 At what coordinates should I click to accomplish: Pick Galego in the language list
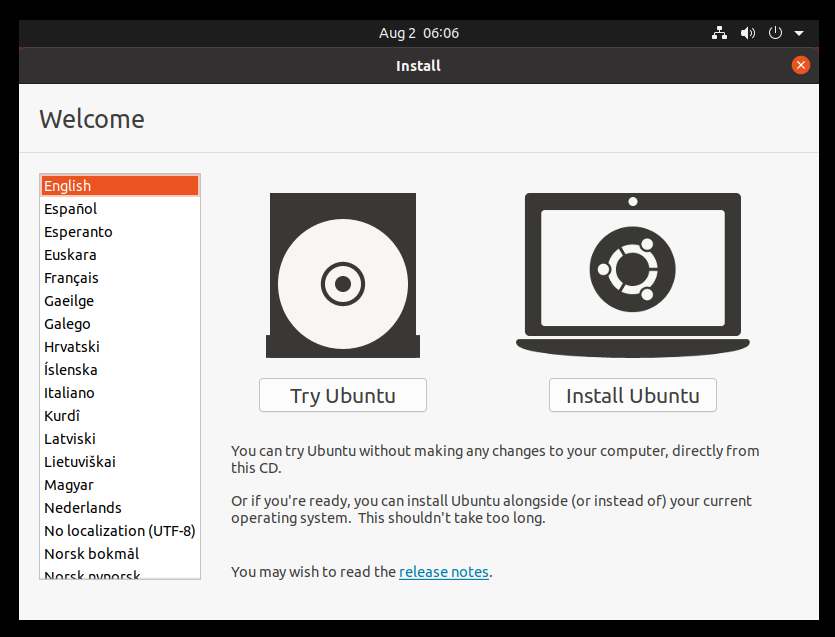pyautogui.click(x=120, y=324)
